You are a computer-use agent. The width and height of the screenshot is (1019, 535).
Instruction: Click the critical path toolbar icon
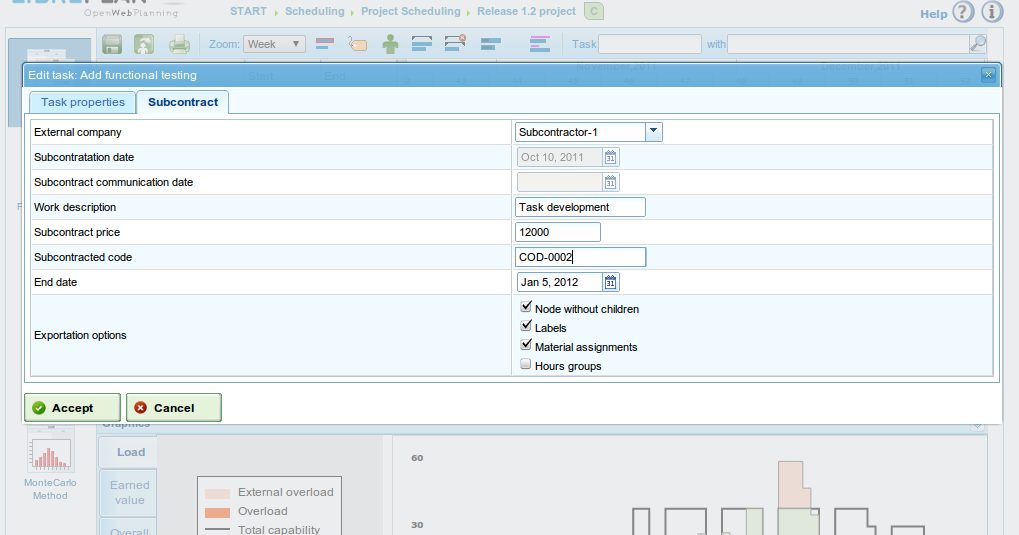[x=325, y=44]
